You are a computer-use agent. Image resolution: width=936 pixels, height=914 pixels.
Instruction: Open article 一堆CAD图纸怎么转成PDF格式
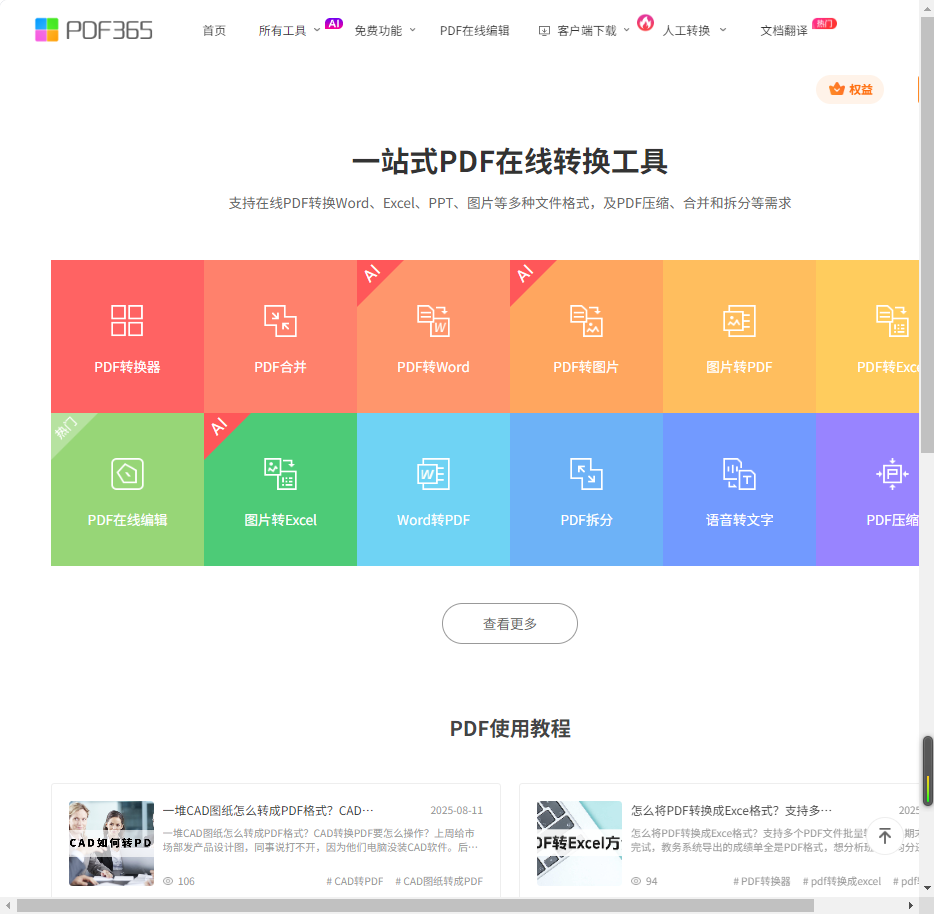[x=268, y=811]
